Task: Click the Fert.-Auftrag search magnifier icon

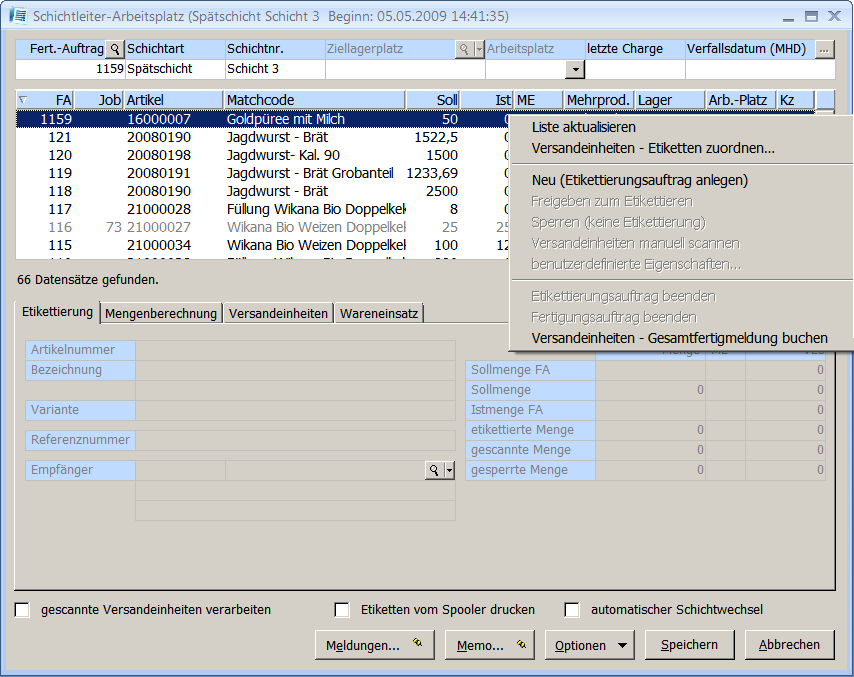Action: [x=114, y=49]
